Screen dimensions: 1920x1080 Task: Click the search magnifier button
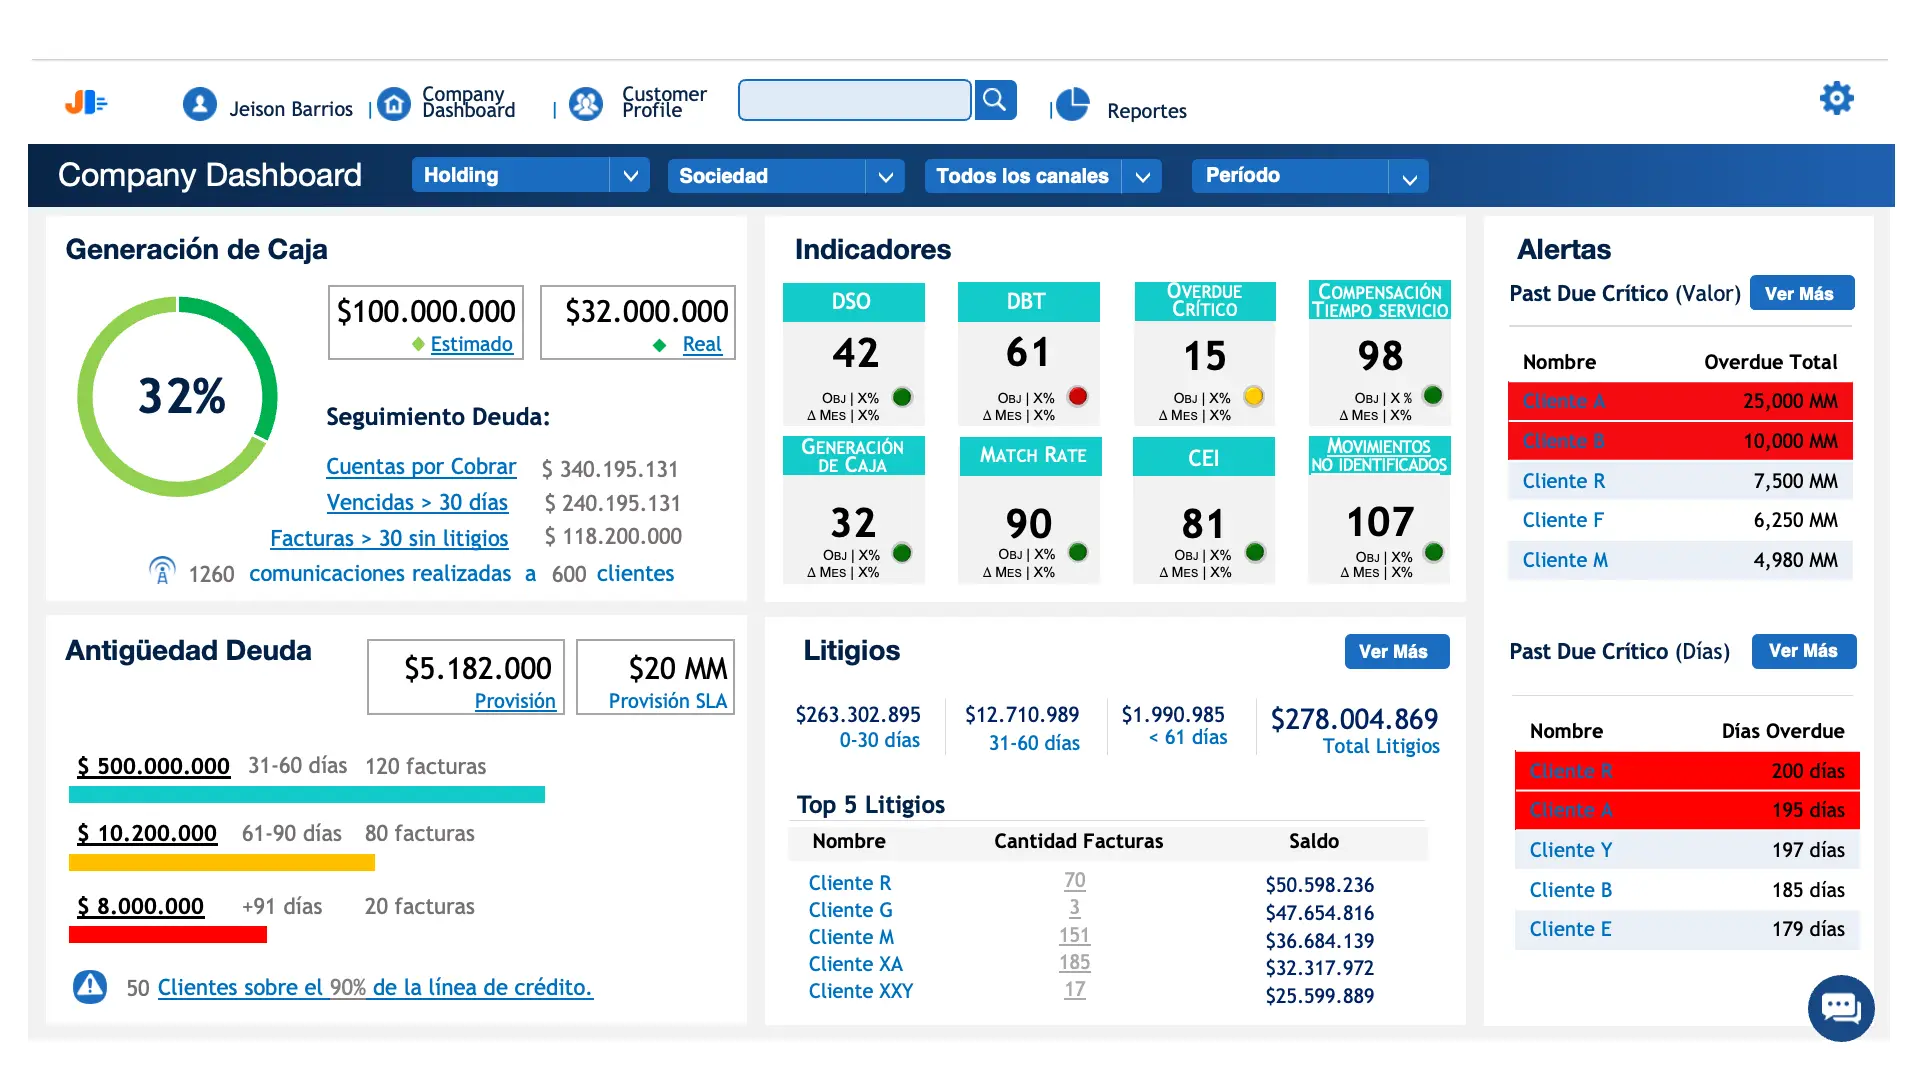tap(995, 100)
